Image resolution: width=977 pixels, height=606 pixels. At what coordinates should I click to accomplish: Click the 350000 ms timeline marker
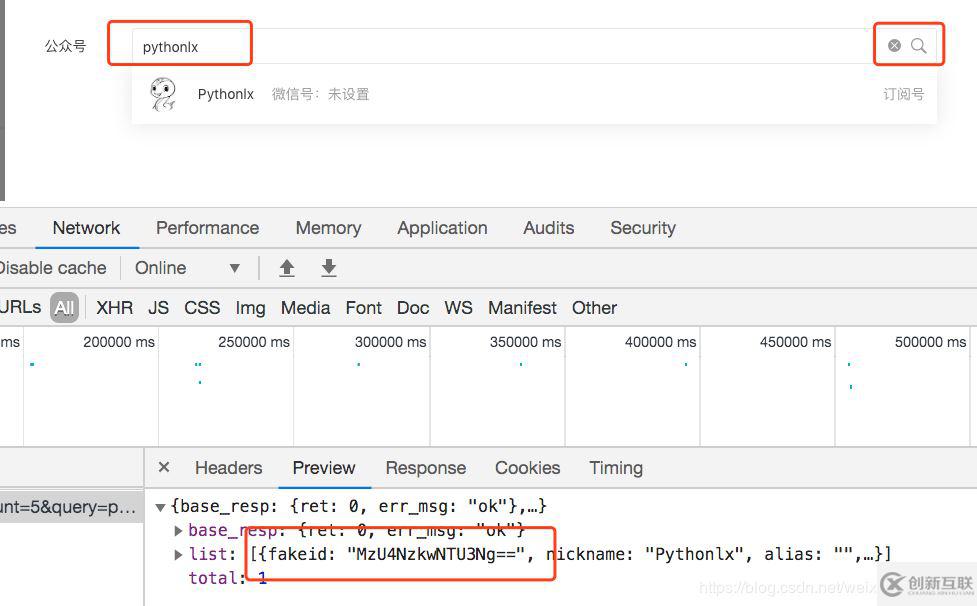[x=525, y=342]
